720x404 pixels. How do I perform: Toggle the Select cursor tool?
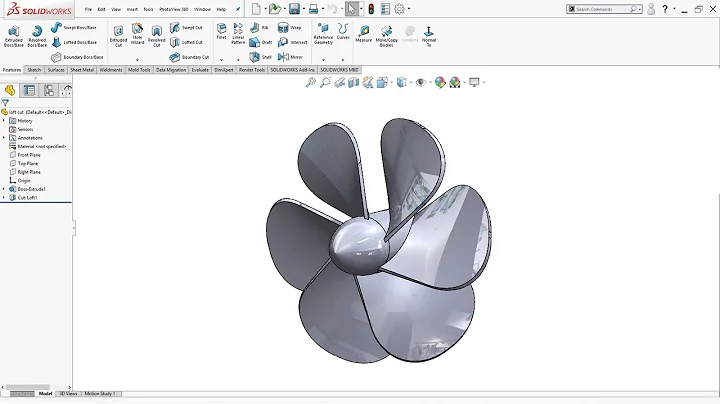(351, 9)
